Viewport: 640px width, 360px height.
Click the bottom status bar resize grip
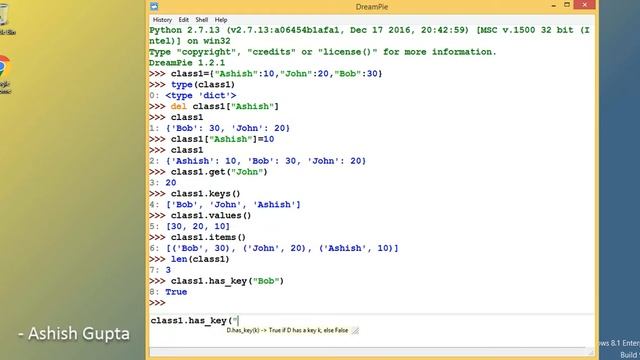point(590,351)
